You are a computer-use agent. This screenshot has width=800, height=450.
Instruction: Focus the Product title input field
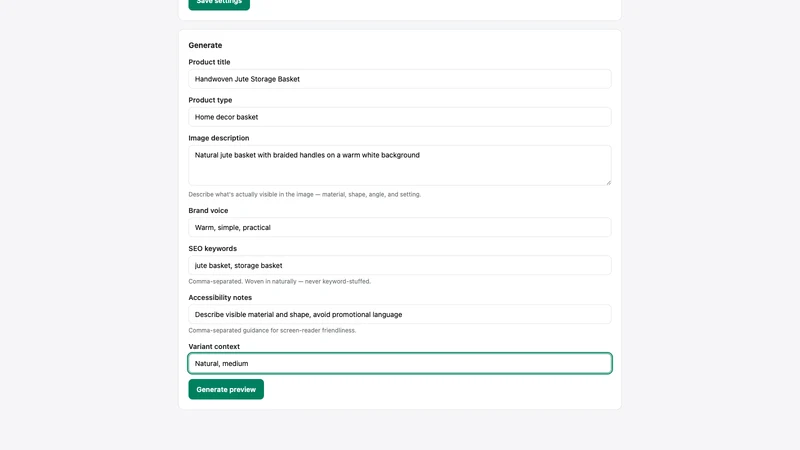pos(399,79)
